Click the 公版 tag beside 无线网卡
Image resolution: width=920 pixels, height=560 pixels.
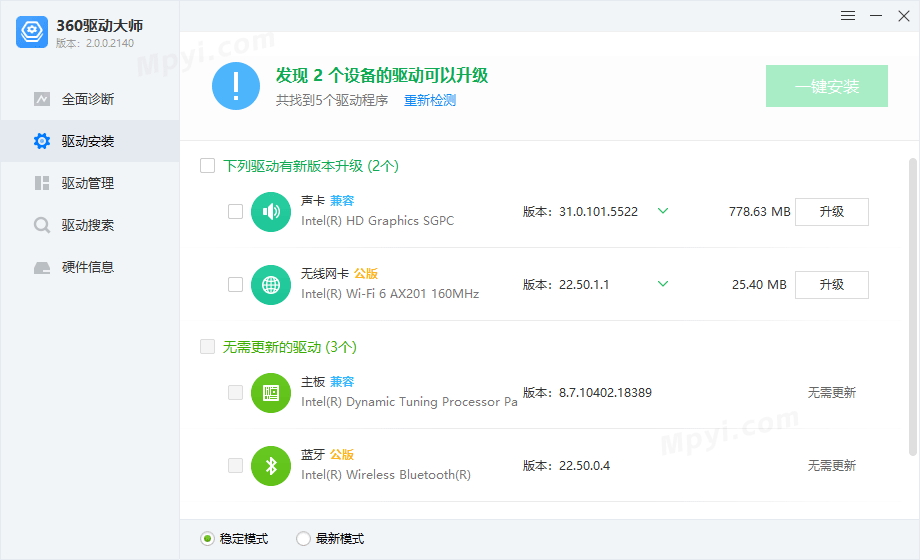coord(366,274)
